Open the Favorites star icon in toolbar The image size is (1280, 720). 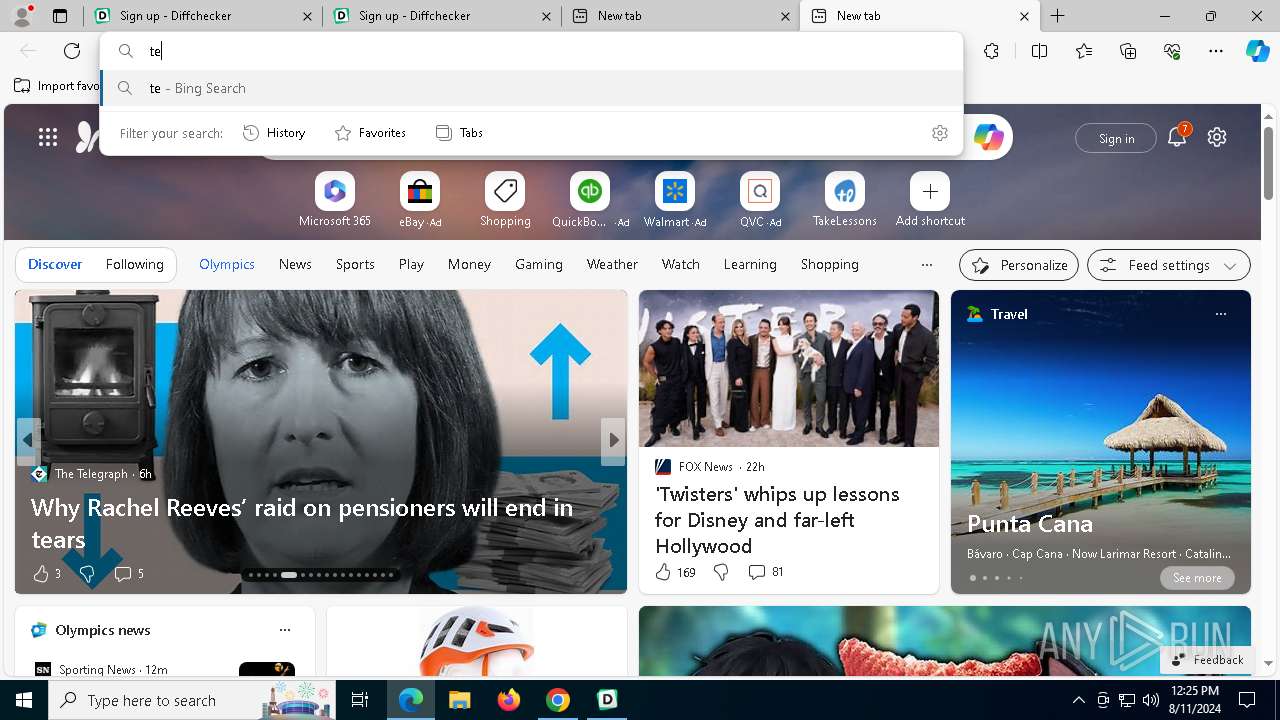1084,51
